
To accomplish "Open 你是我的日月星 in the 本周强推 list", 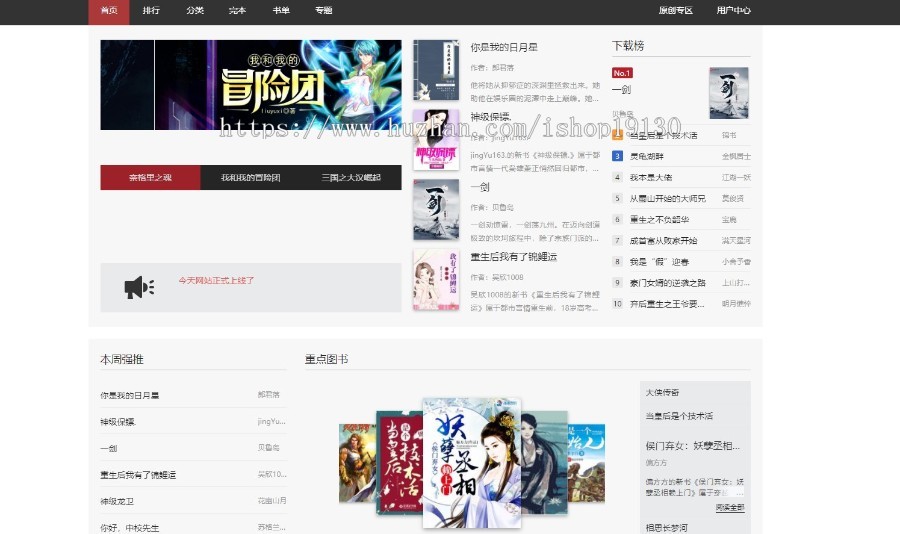I will pos(130,395).
